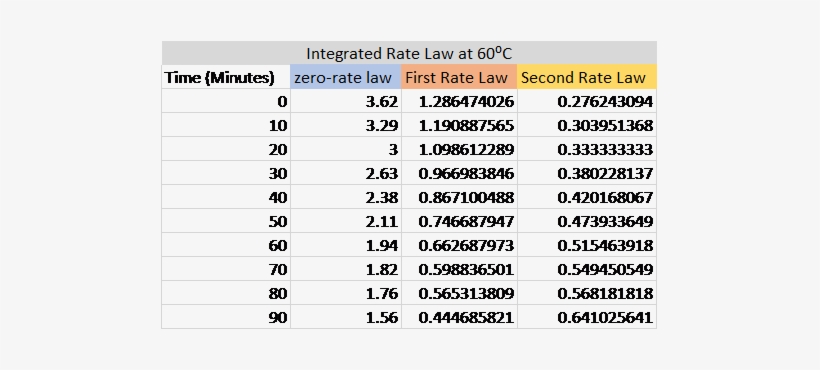Pick second rate law value 0.276243094

[587, 101]
